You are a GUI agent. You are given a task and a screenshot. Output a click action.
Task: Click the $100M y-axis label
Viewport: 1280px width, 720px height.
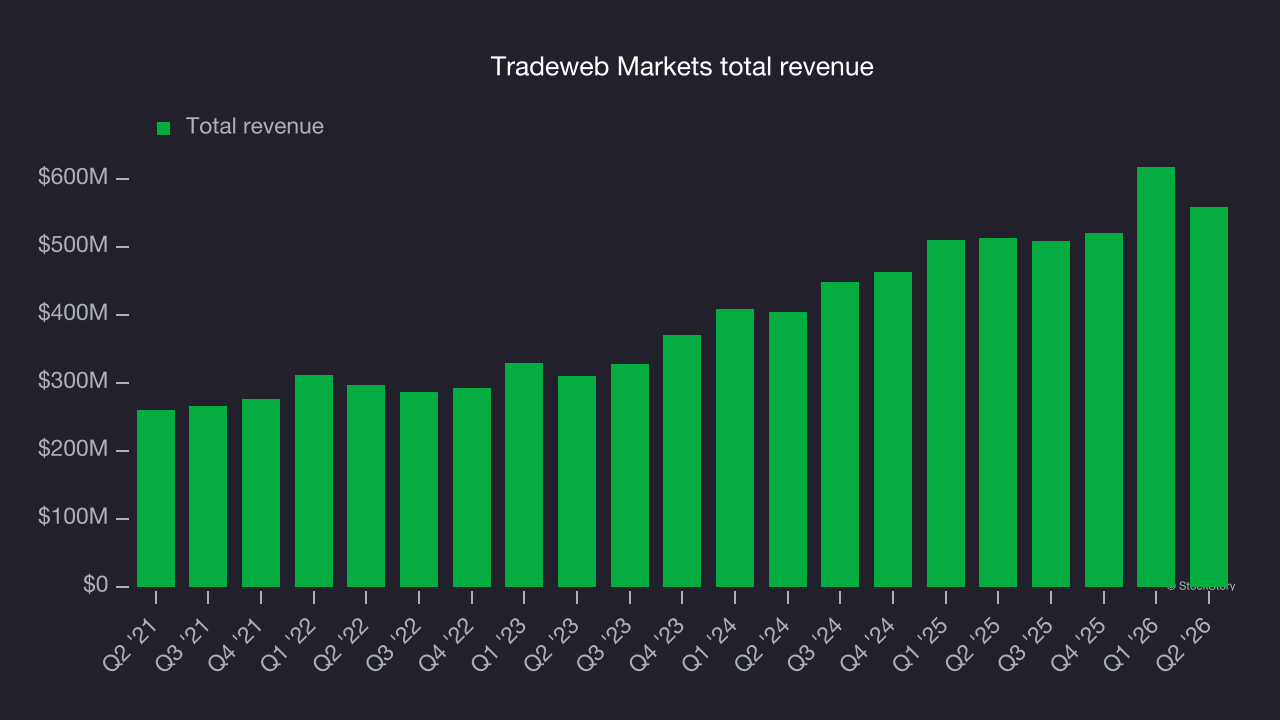tap(73, 517)
